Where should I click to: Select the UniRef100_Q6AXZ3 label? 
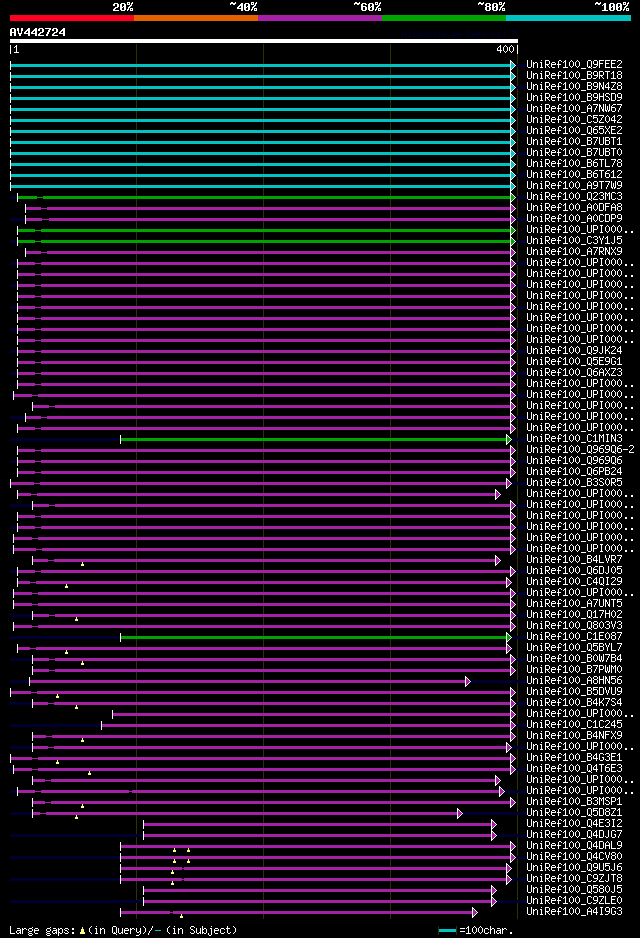coord(574,372)
